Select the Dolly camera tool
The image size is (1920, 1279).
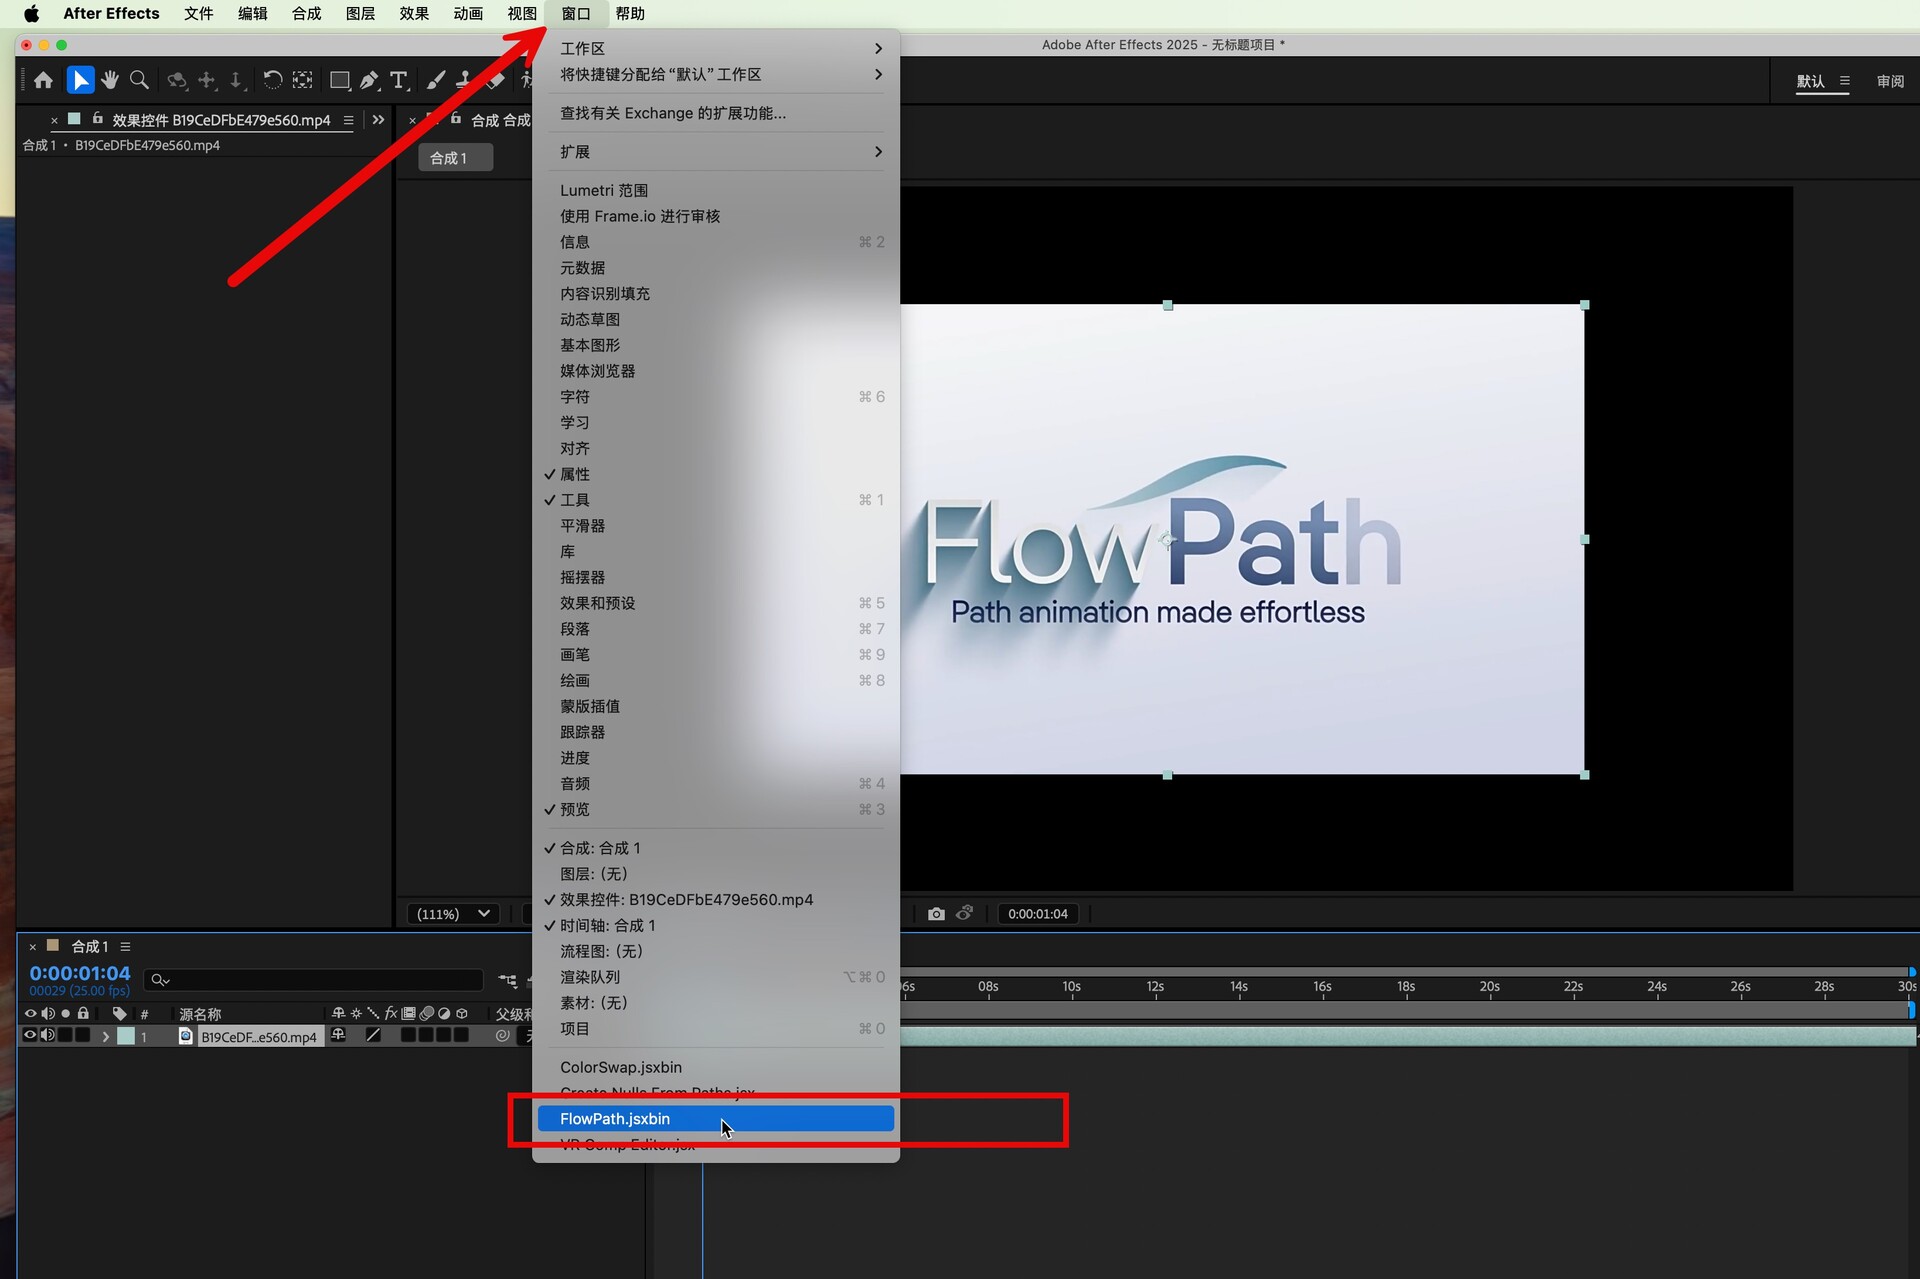pos(236,80)
